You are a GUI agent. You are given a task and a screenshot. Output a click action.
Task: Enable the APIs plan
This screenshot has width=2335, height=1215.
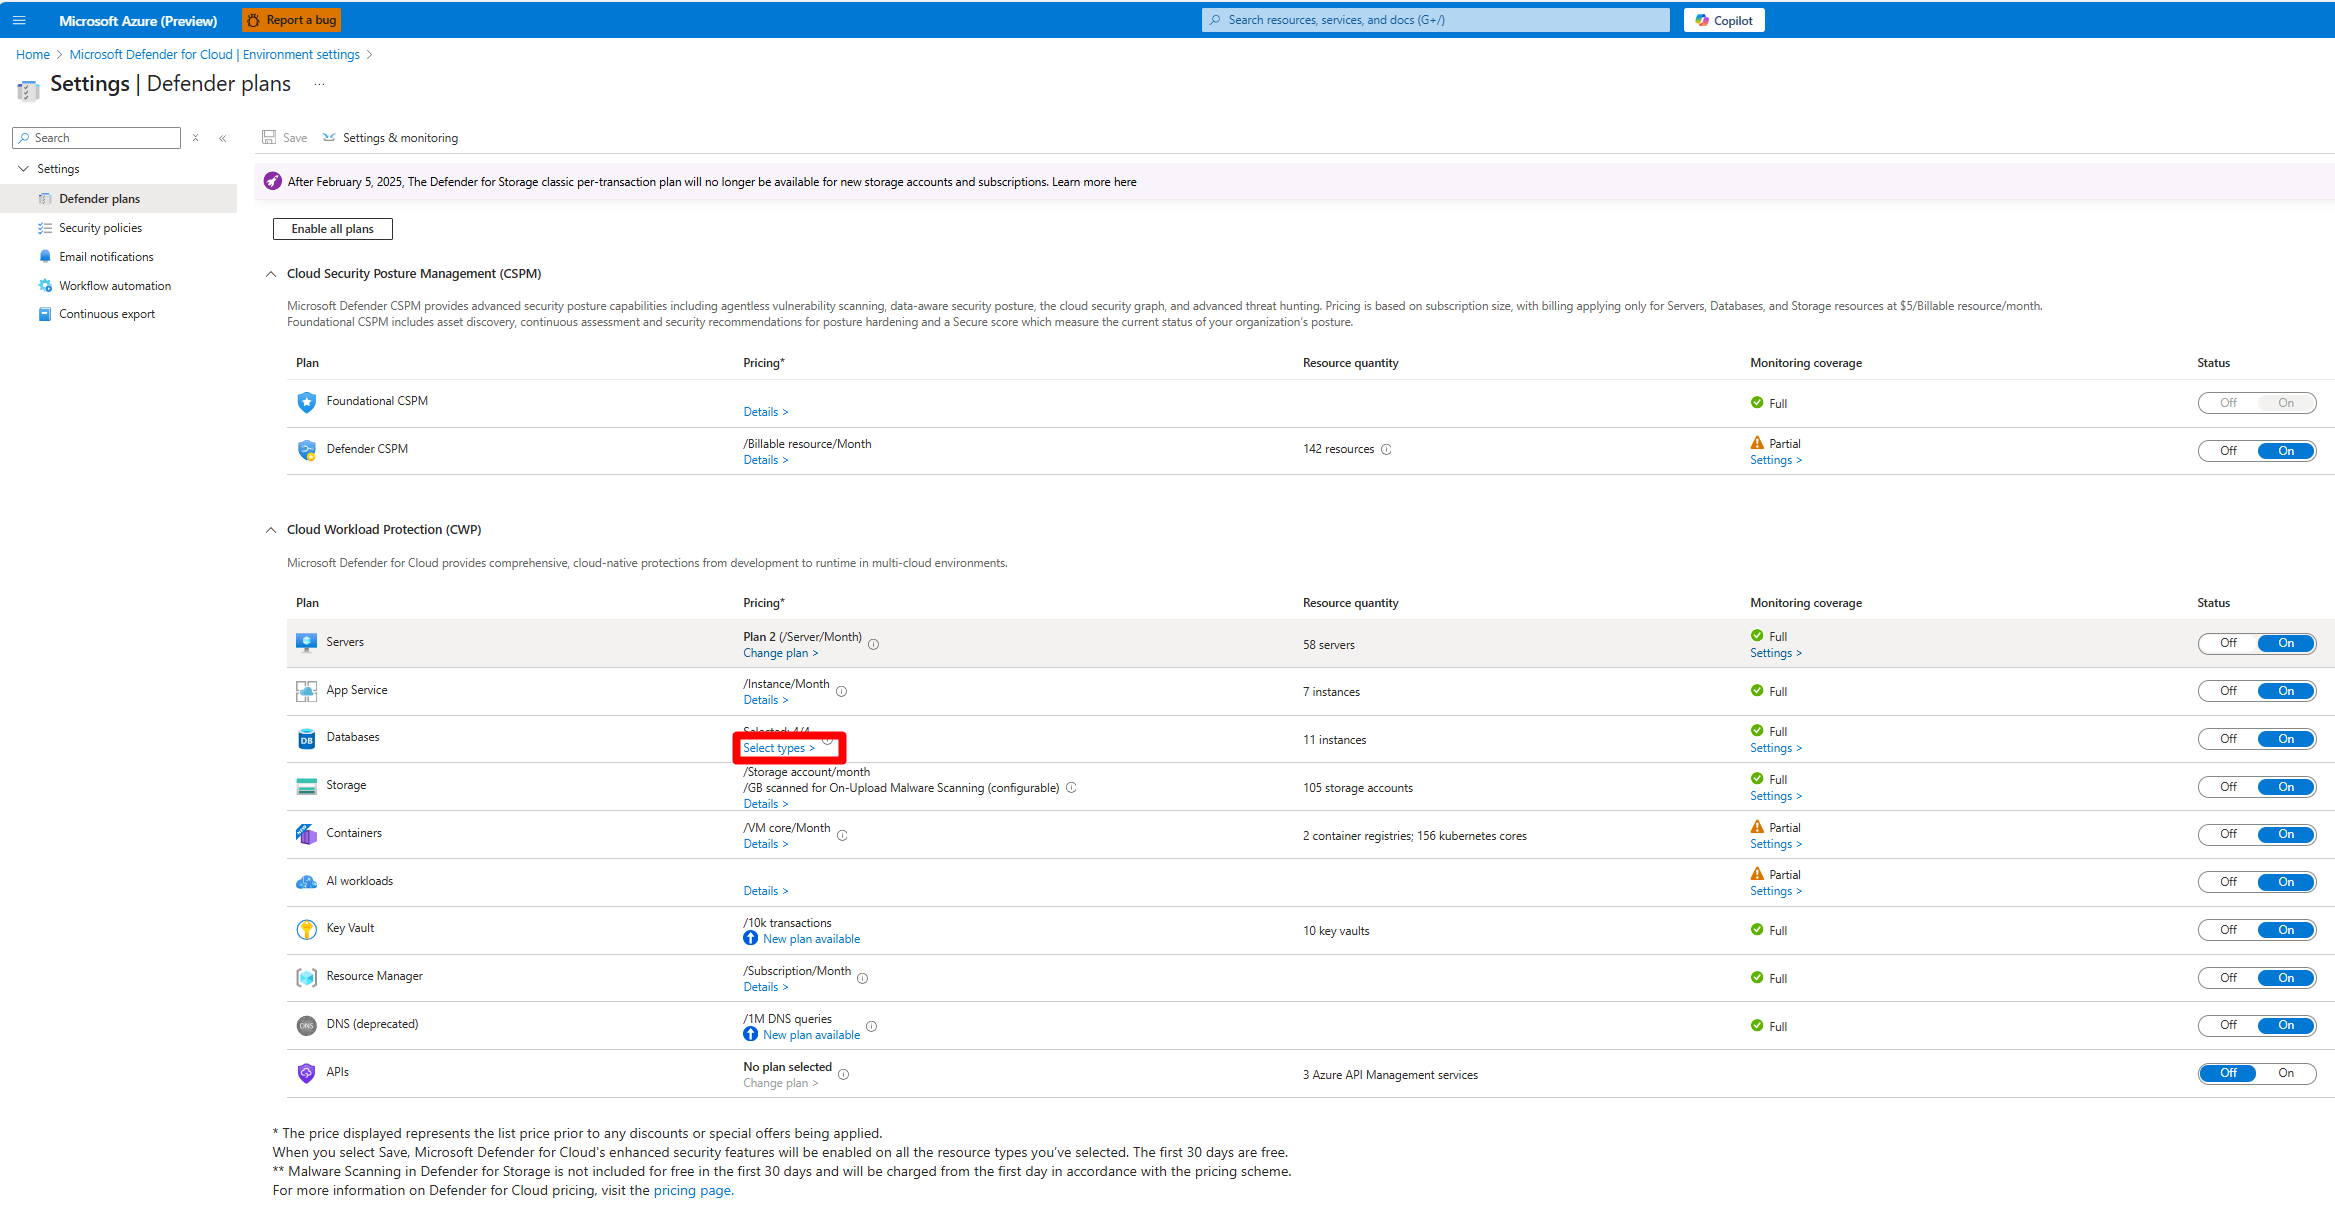pos(2287,1073)
